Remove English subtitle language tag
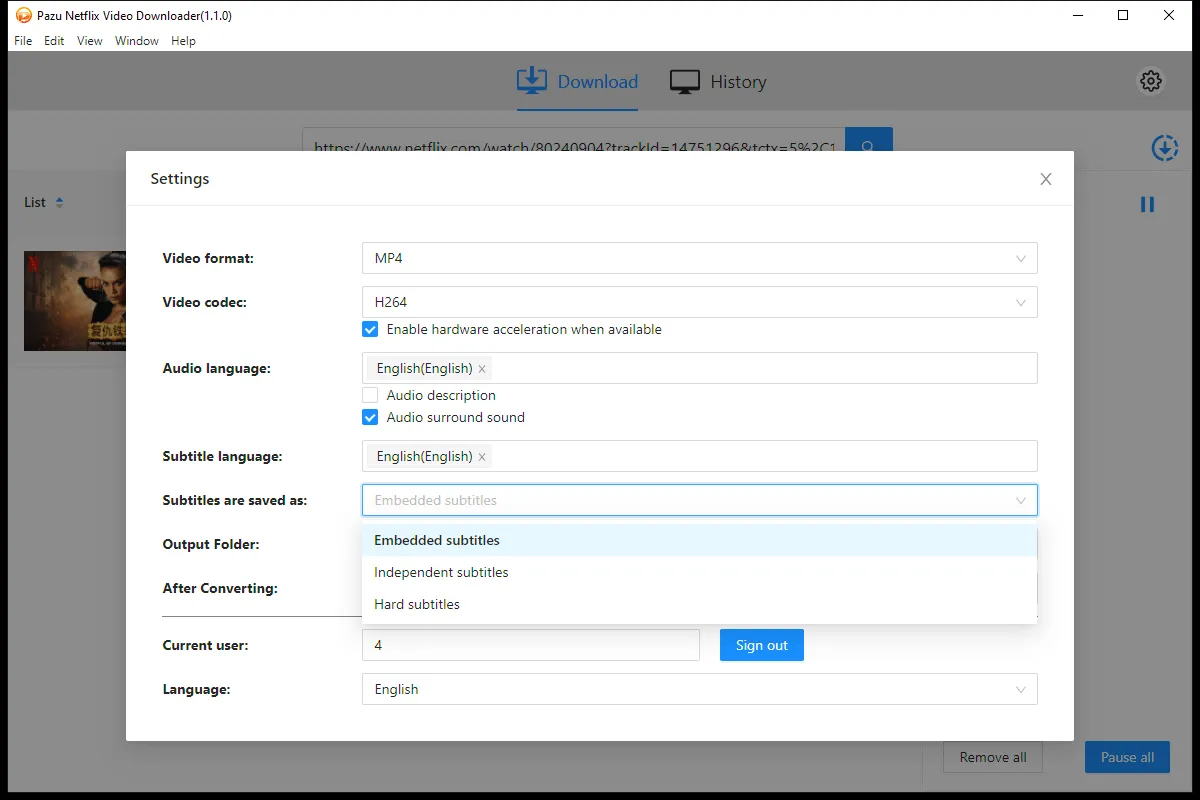The width and height of the screenshot is (1200, 800). point(482,457)
